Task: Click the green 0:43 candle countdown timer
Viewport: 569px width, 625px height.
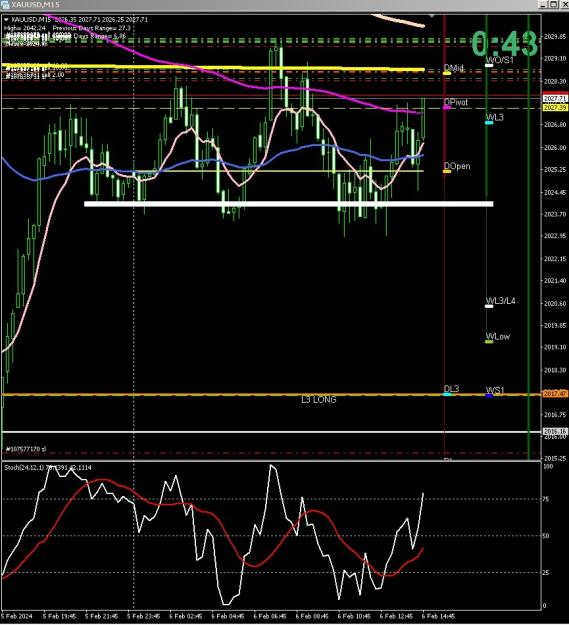Action: (505, 44)
